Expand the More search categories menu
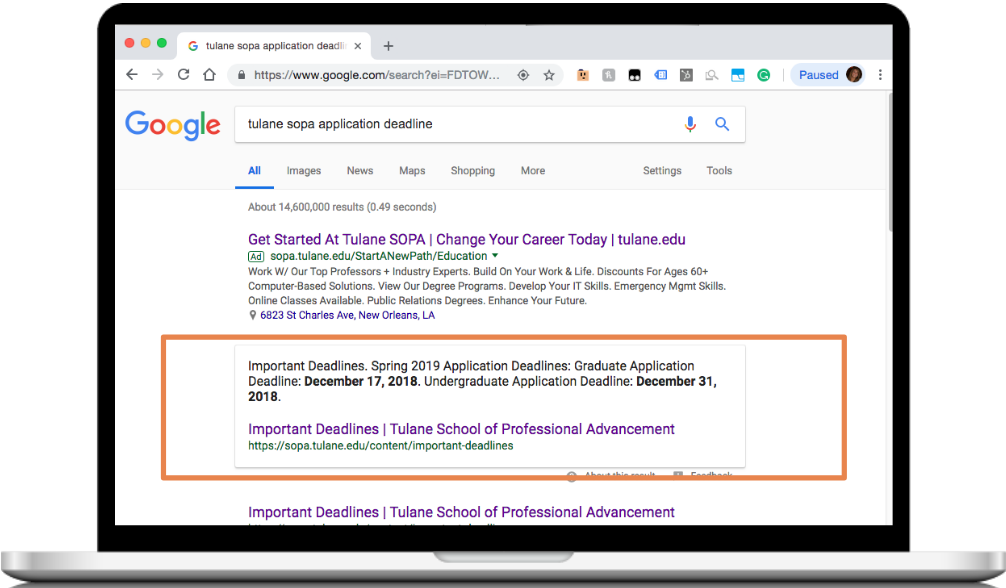This screenshot has width=1006, height=588. click(532, 171)
